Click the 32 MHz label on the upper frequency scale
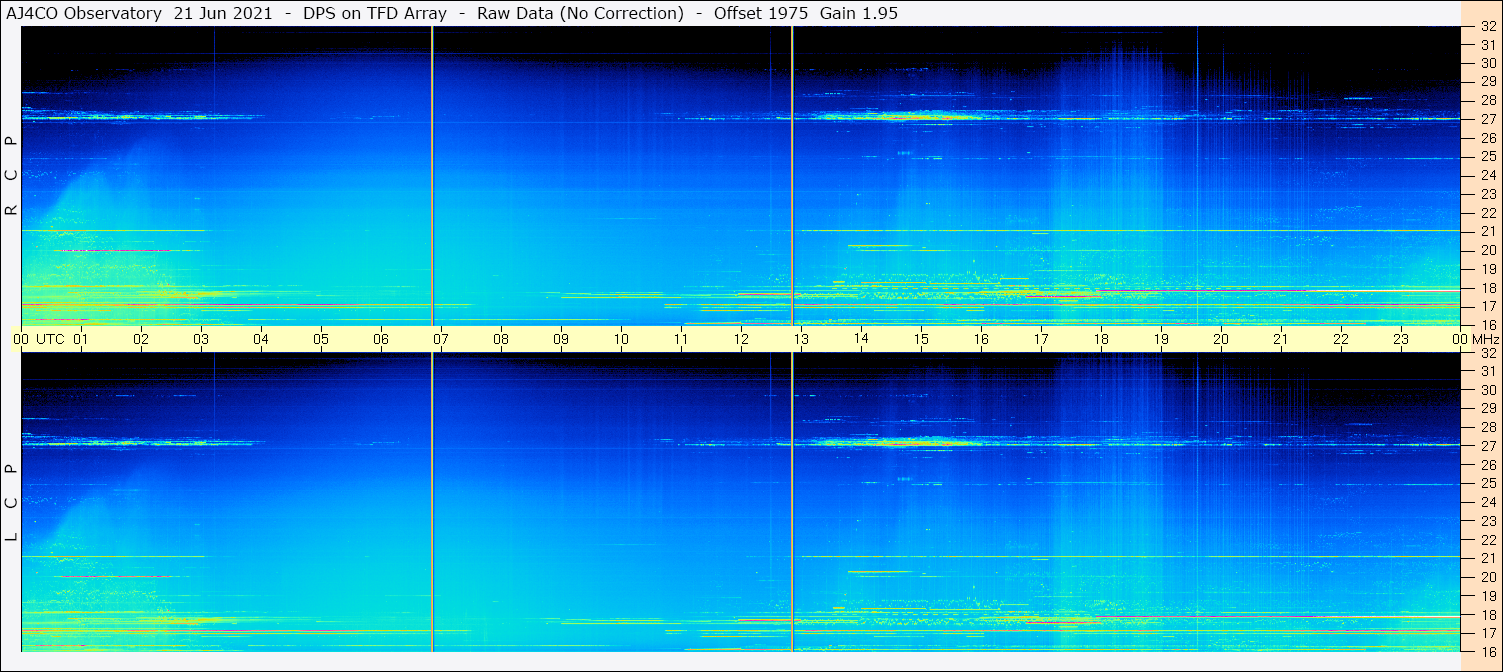Image resolution: width=1503 pixels, height=672 pixels. 1488,26
